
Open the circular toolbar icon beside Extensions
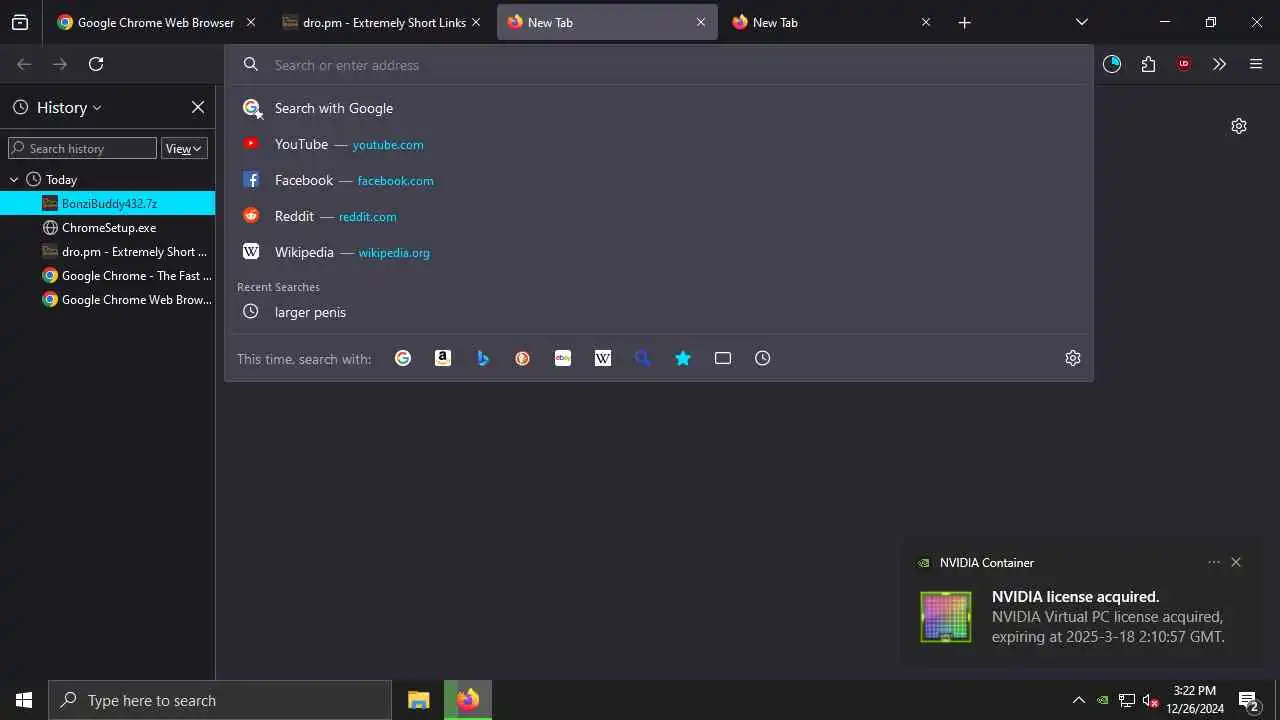(1112, 64)
